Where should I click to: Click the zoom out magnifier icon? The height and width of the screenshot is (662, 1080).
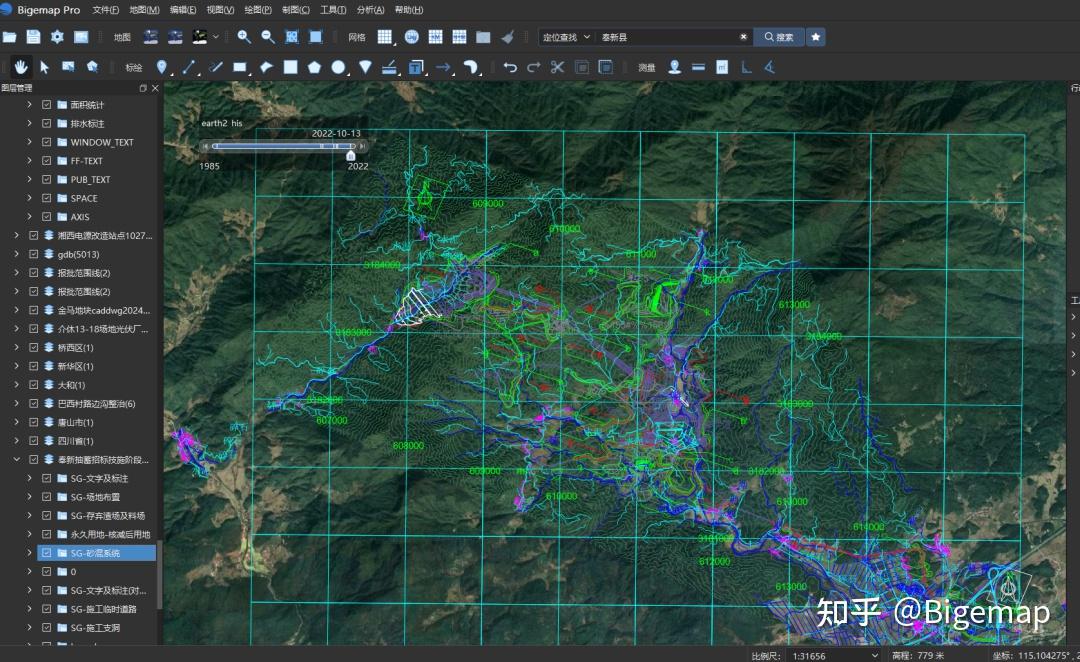coord(268,37)
